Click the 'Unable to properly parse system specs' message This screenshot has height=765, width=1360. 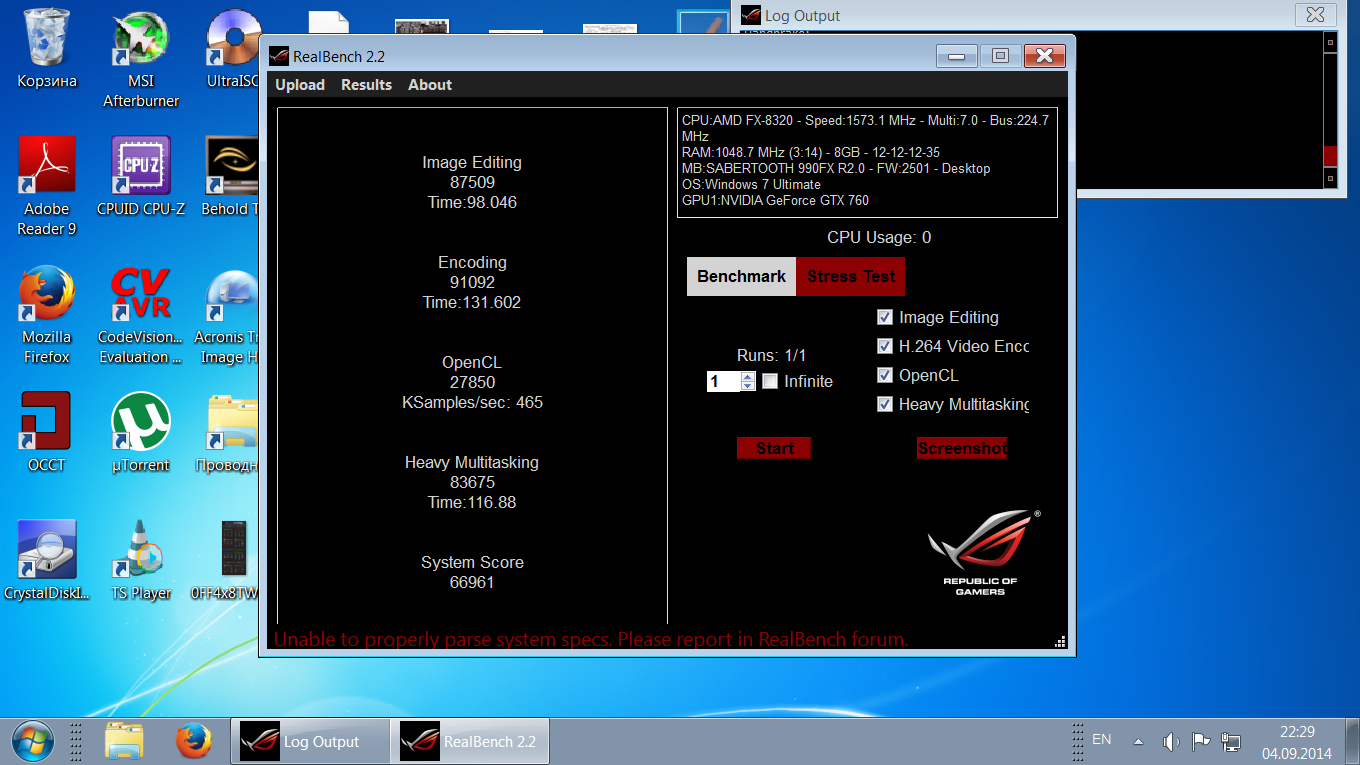(x=591, y=639)
